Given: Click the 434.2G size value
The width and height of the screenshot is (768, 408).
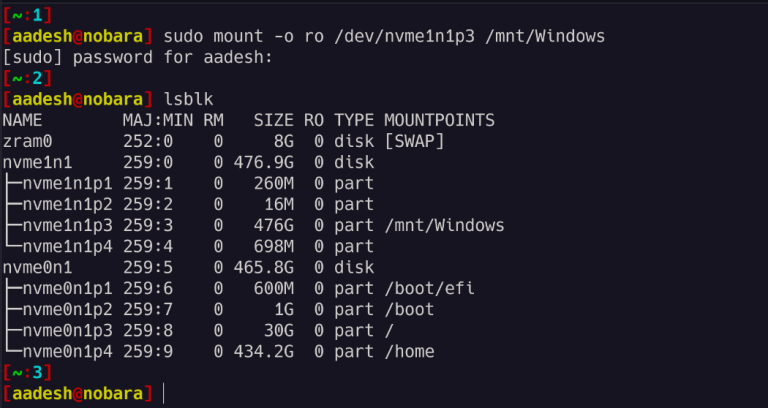Looking at the screenshot, I should coord(264,352).
